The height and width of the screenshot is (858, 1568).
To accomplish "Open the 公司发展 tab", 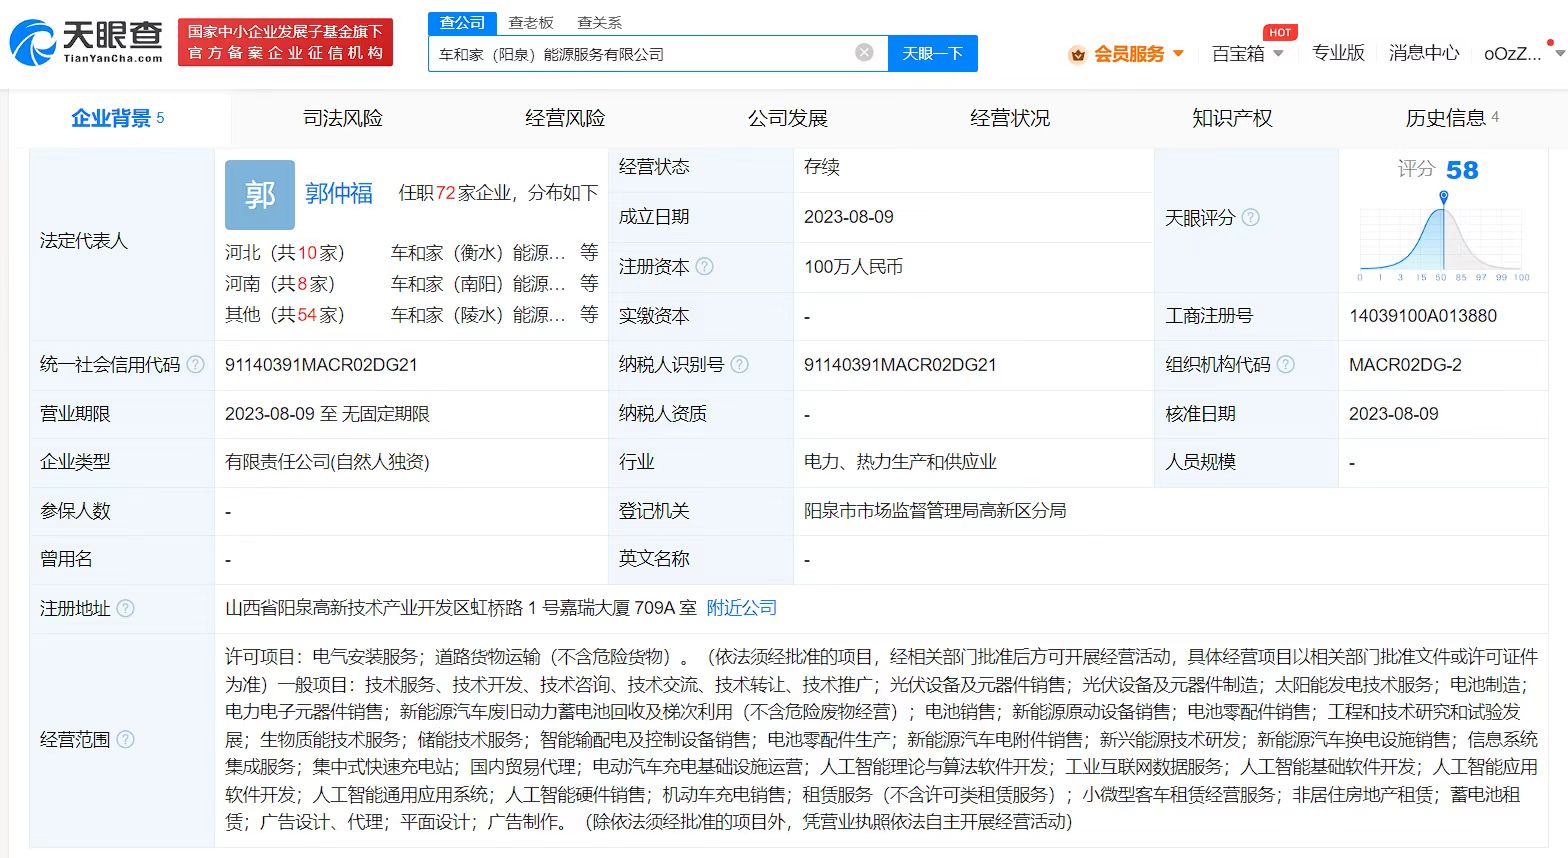I will pyautogui.click(x=788, y=118).
